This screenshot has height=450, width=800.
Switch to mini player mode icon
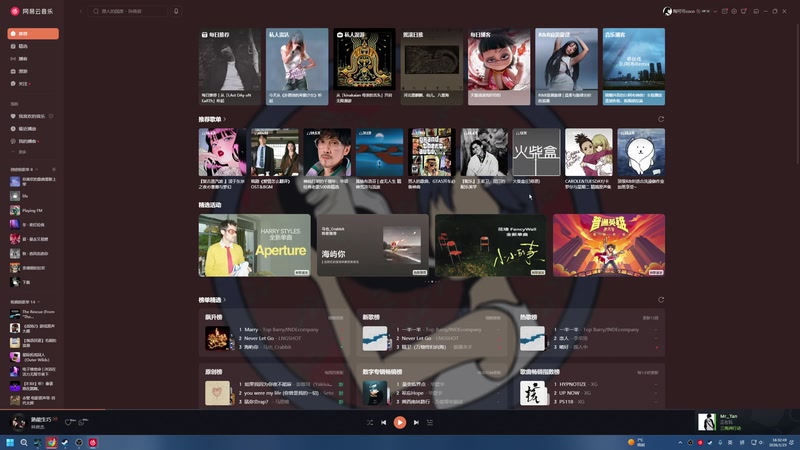tap(756, 11)
